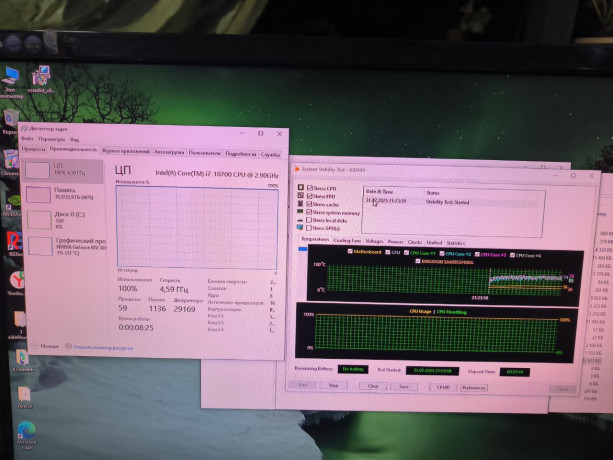Image resolution: width=613 pixels, height=460 pixels.
Task: Open the aida64 folder desktop icon
Action: [20, 320]
